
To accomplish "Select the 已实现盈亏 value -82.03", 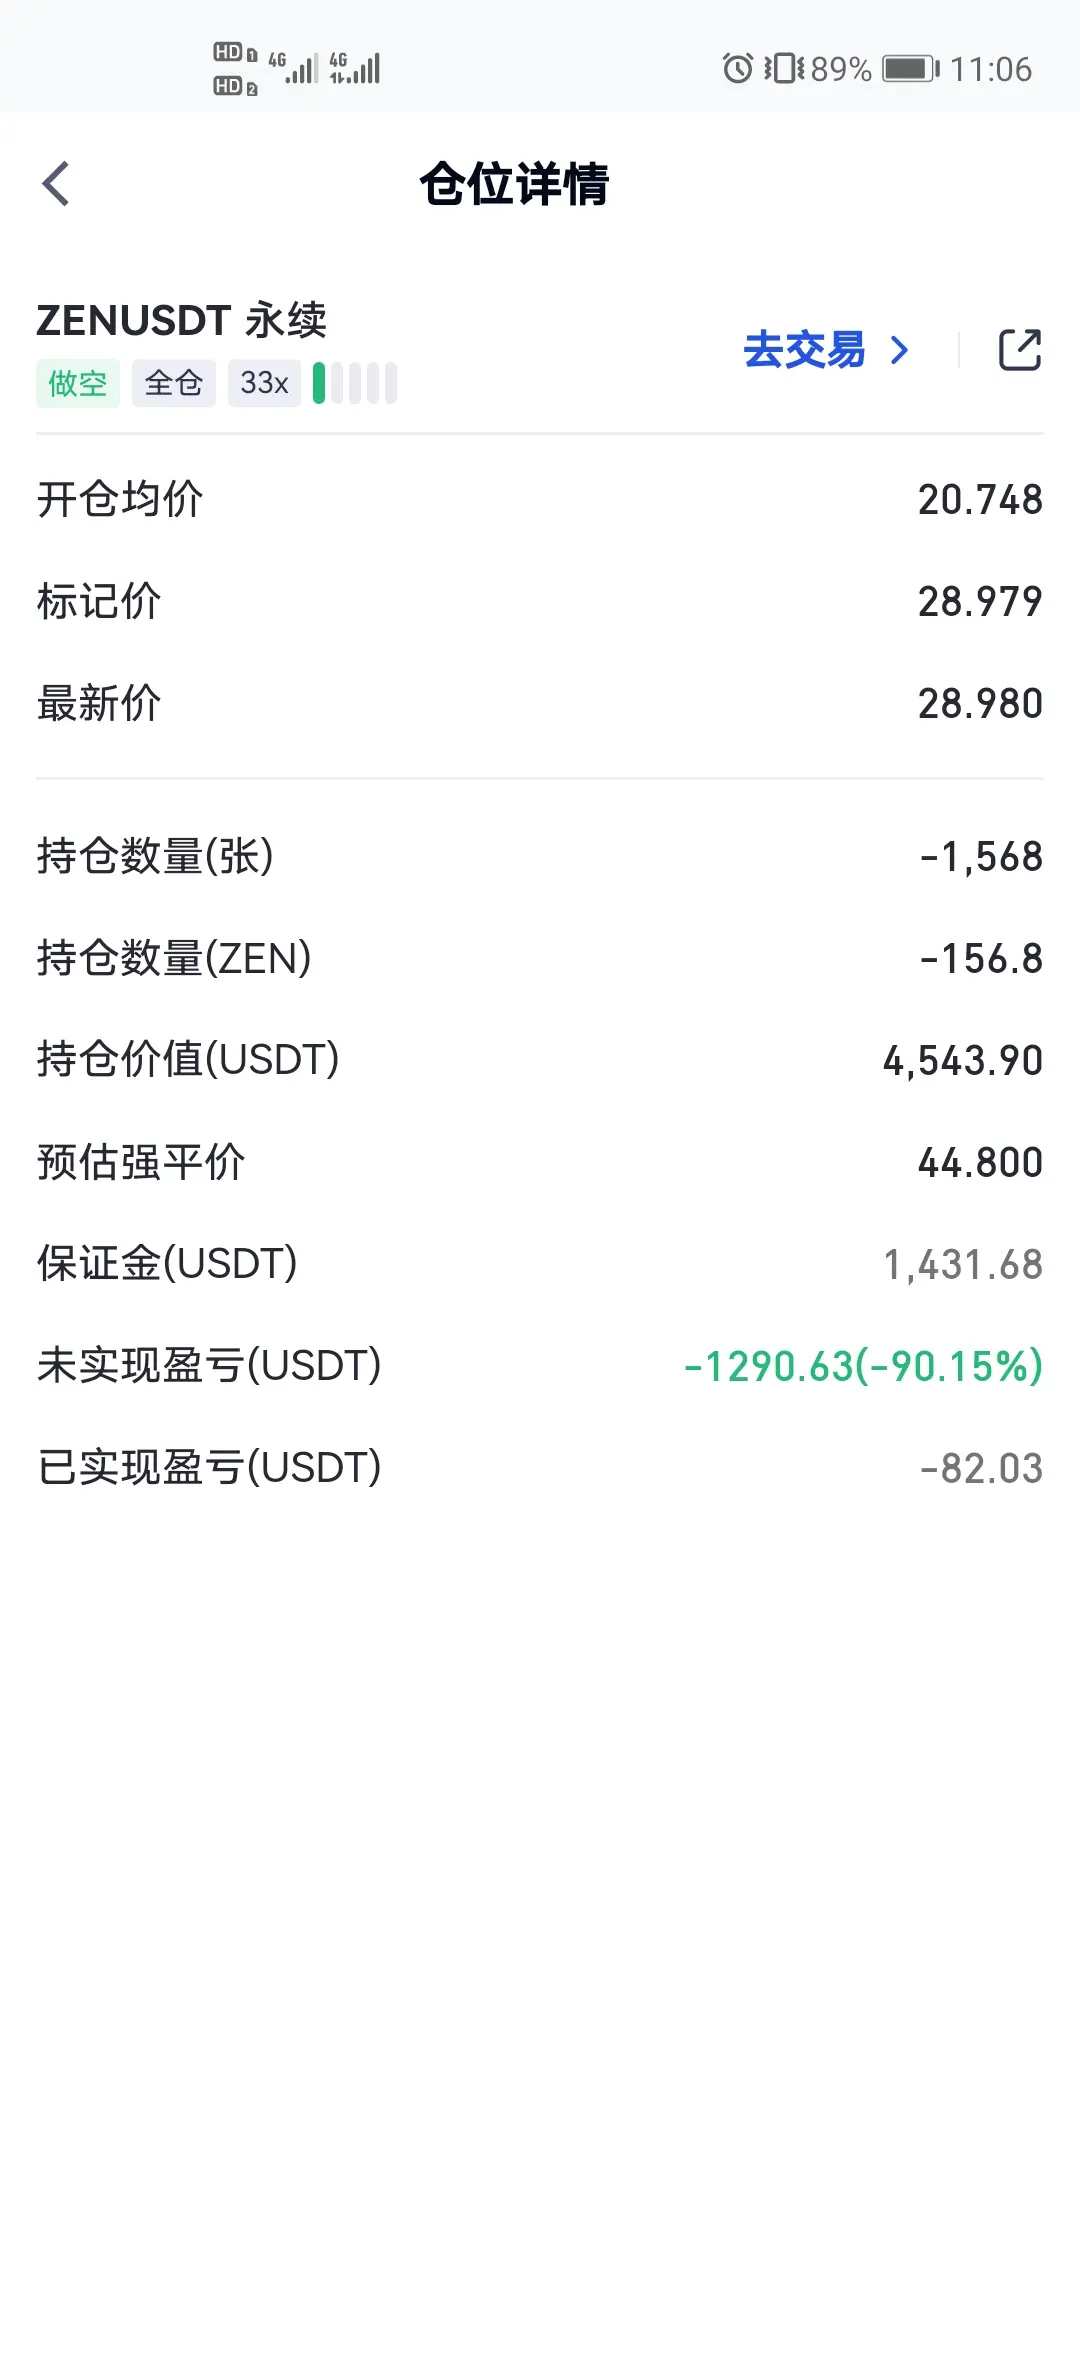I will tap(981, 1468).
